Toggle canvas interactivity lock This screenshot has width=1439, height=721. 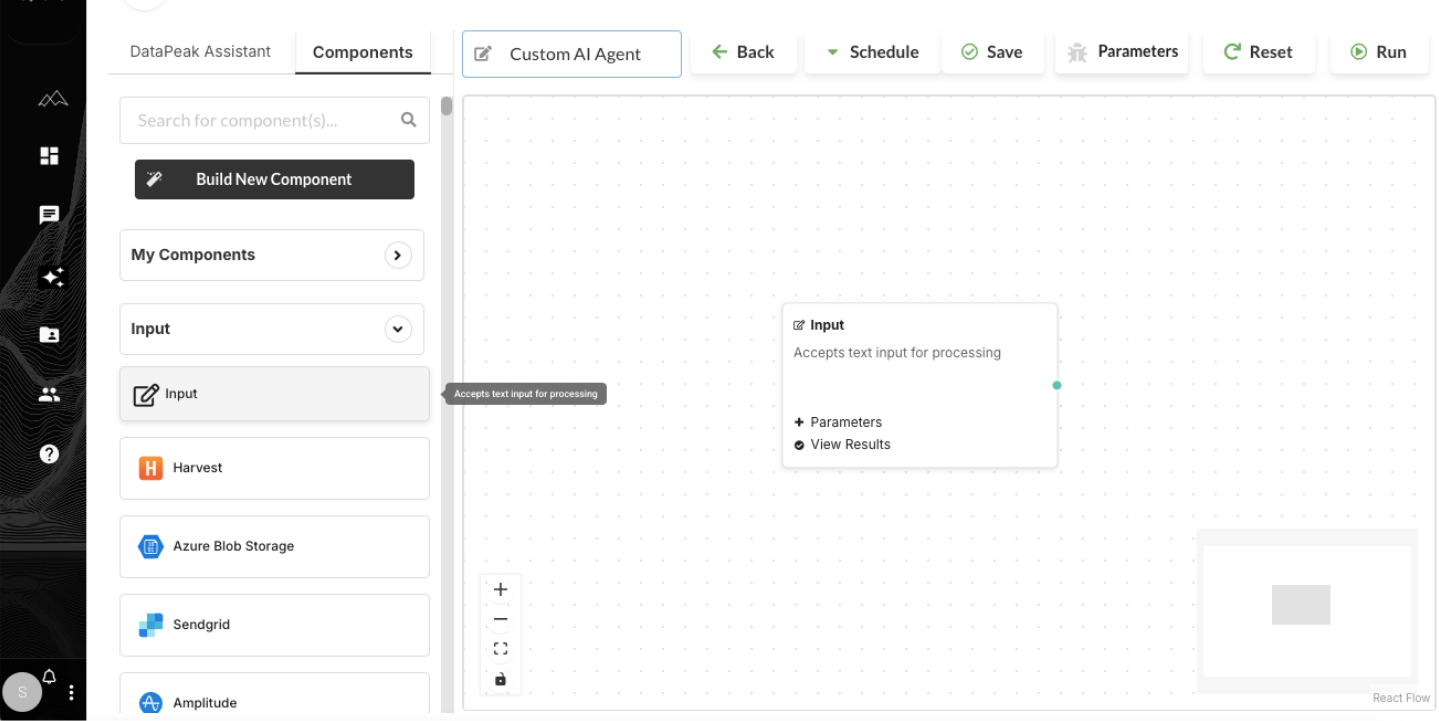click(x=501, y=679)
